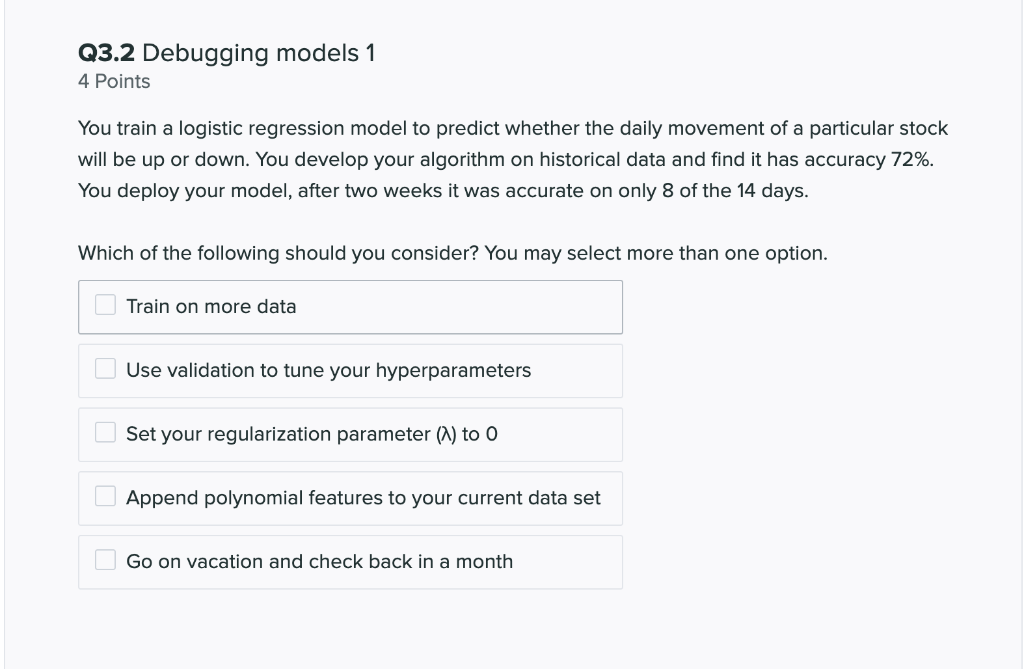Select the append polynomial features checkbox
Image resolution: width=1024 pixels, height=669 pixels.
click(x=105, y=496)
